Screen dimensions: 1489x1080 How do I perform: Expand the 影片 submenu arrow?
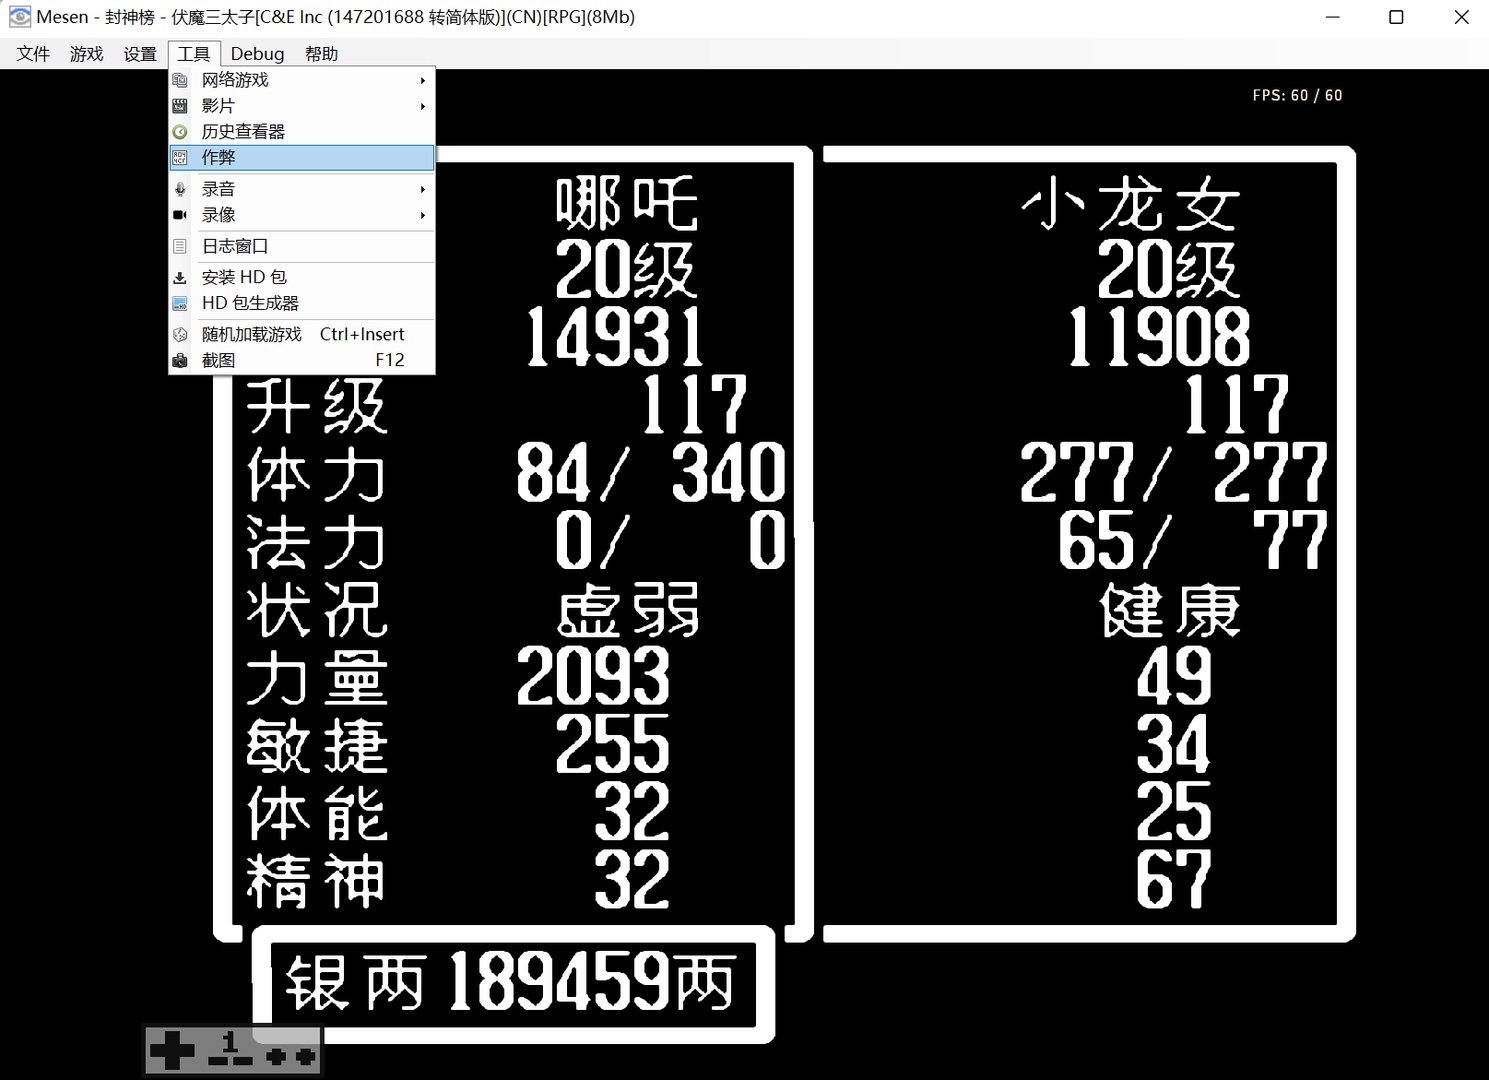[422, 105]
